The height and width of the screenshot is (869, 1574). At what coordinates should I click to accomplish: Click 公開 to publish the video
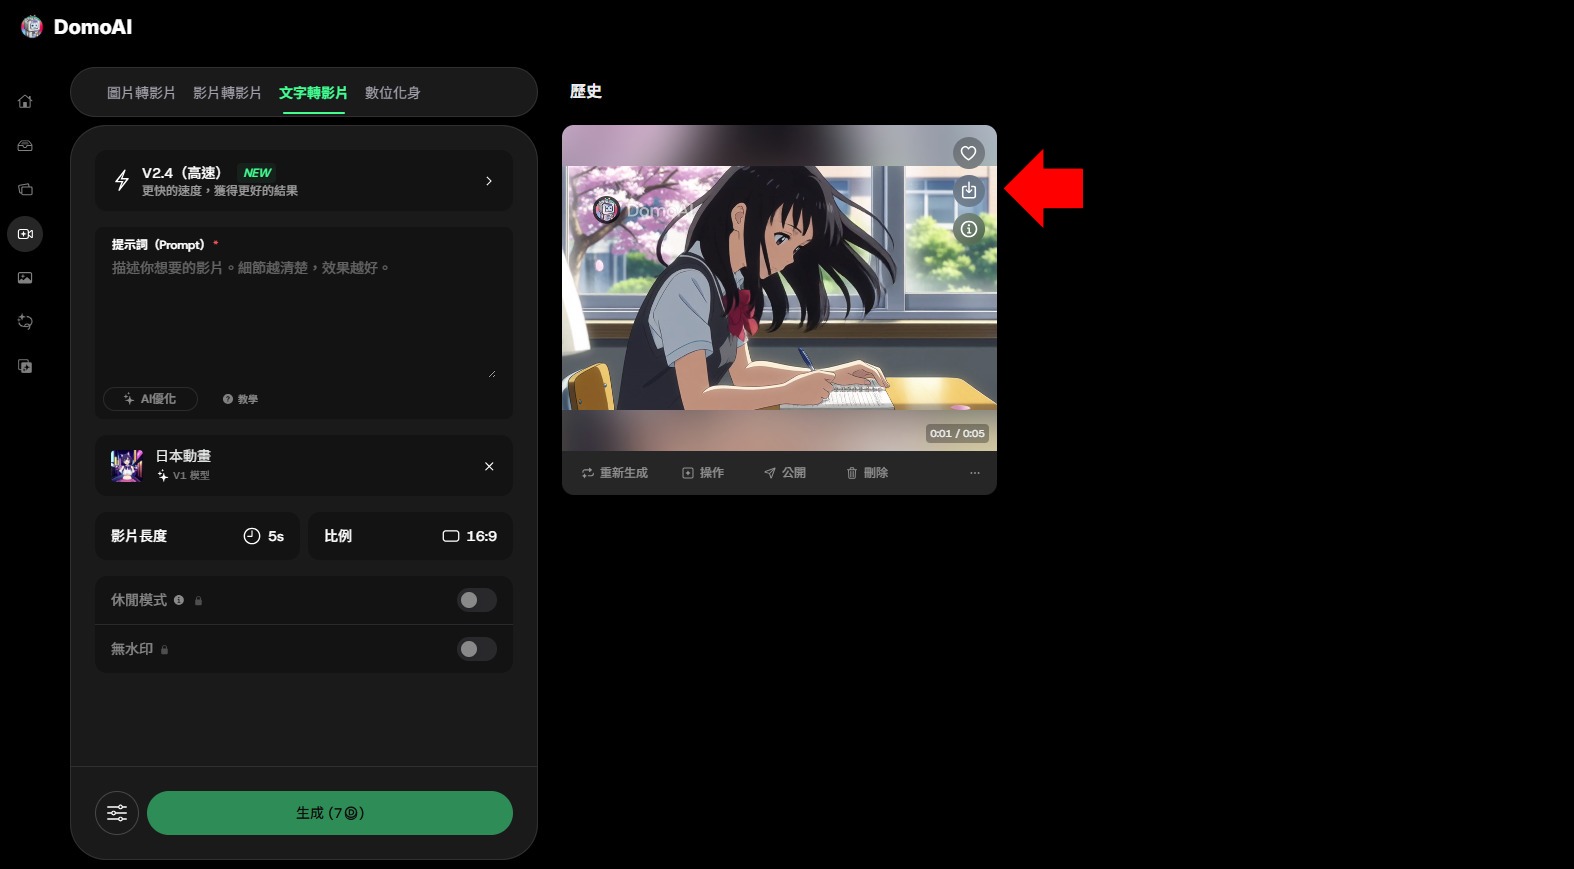785,473
